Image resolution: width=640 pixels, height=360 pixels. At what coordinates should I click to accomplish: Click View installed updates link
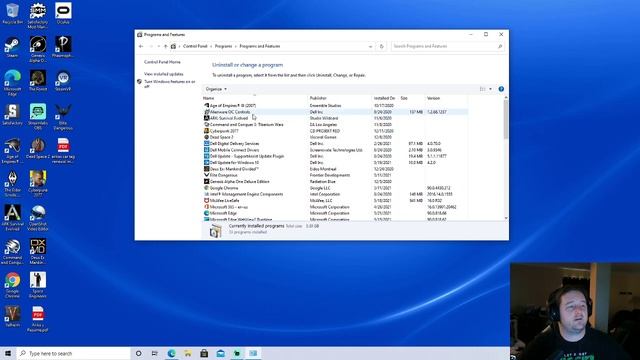(x=163, y=74)
